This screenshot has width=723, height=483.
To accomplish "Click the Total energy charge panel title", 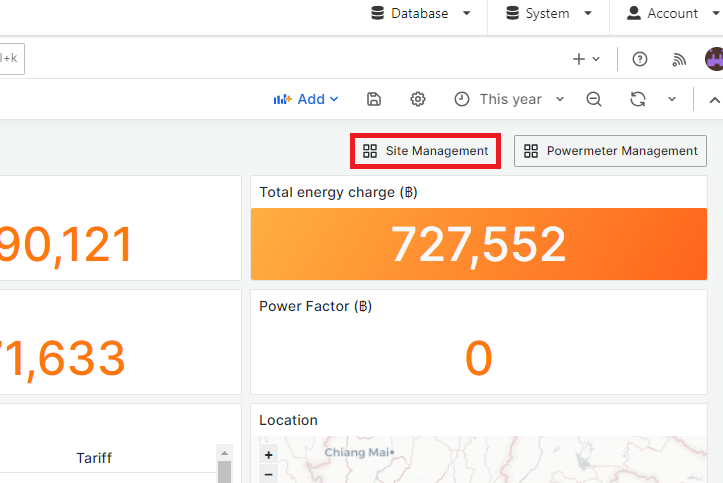I will 338,192.
